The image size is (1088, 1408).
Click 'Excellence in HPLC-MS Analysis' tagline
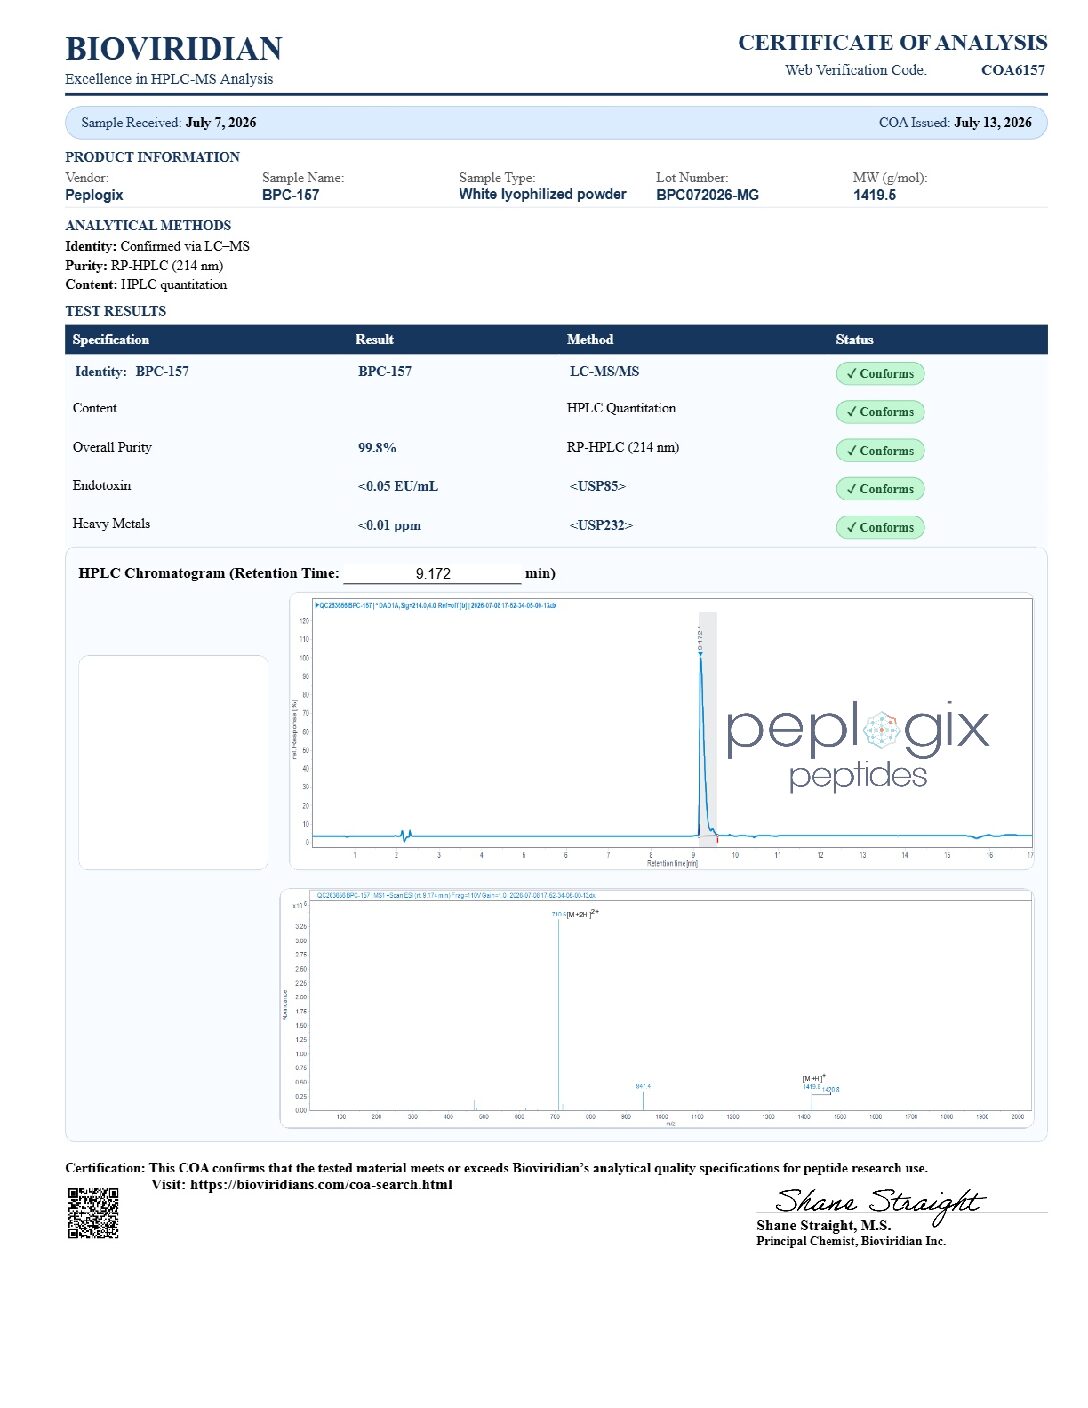pos(169,79)
